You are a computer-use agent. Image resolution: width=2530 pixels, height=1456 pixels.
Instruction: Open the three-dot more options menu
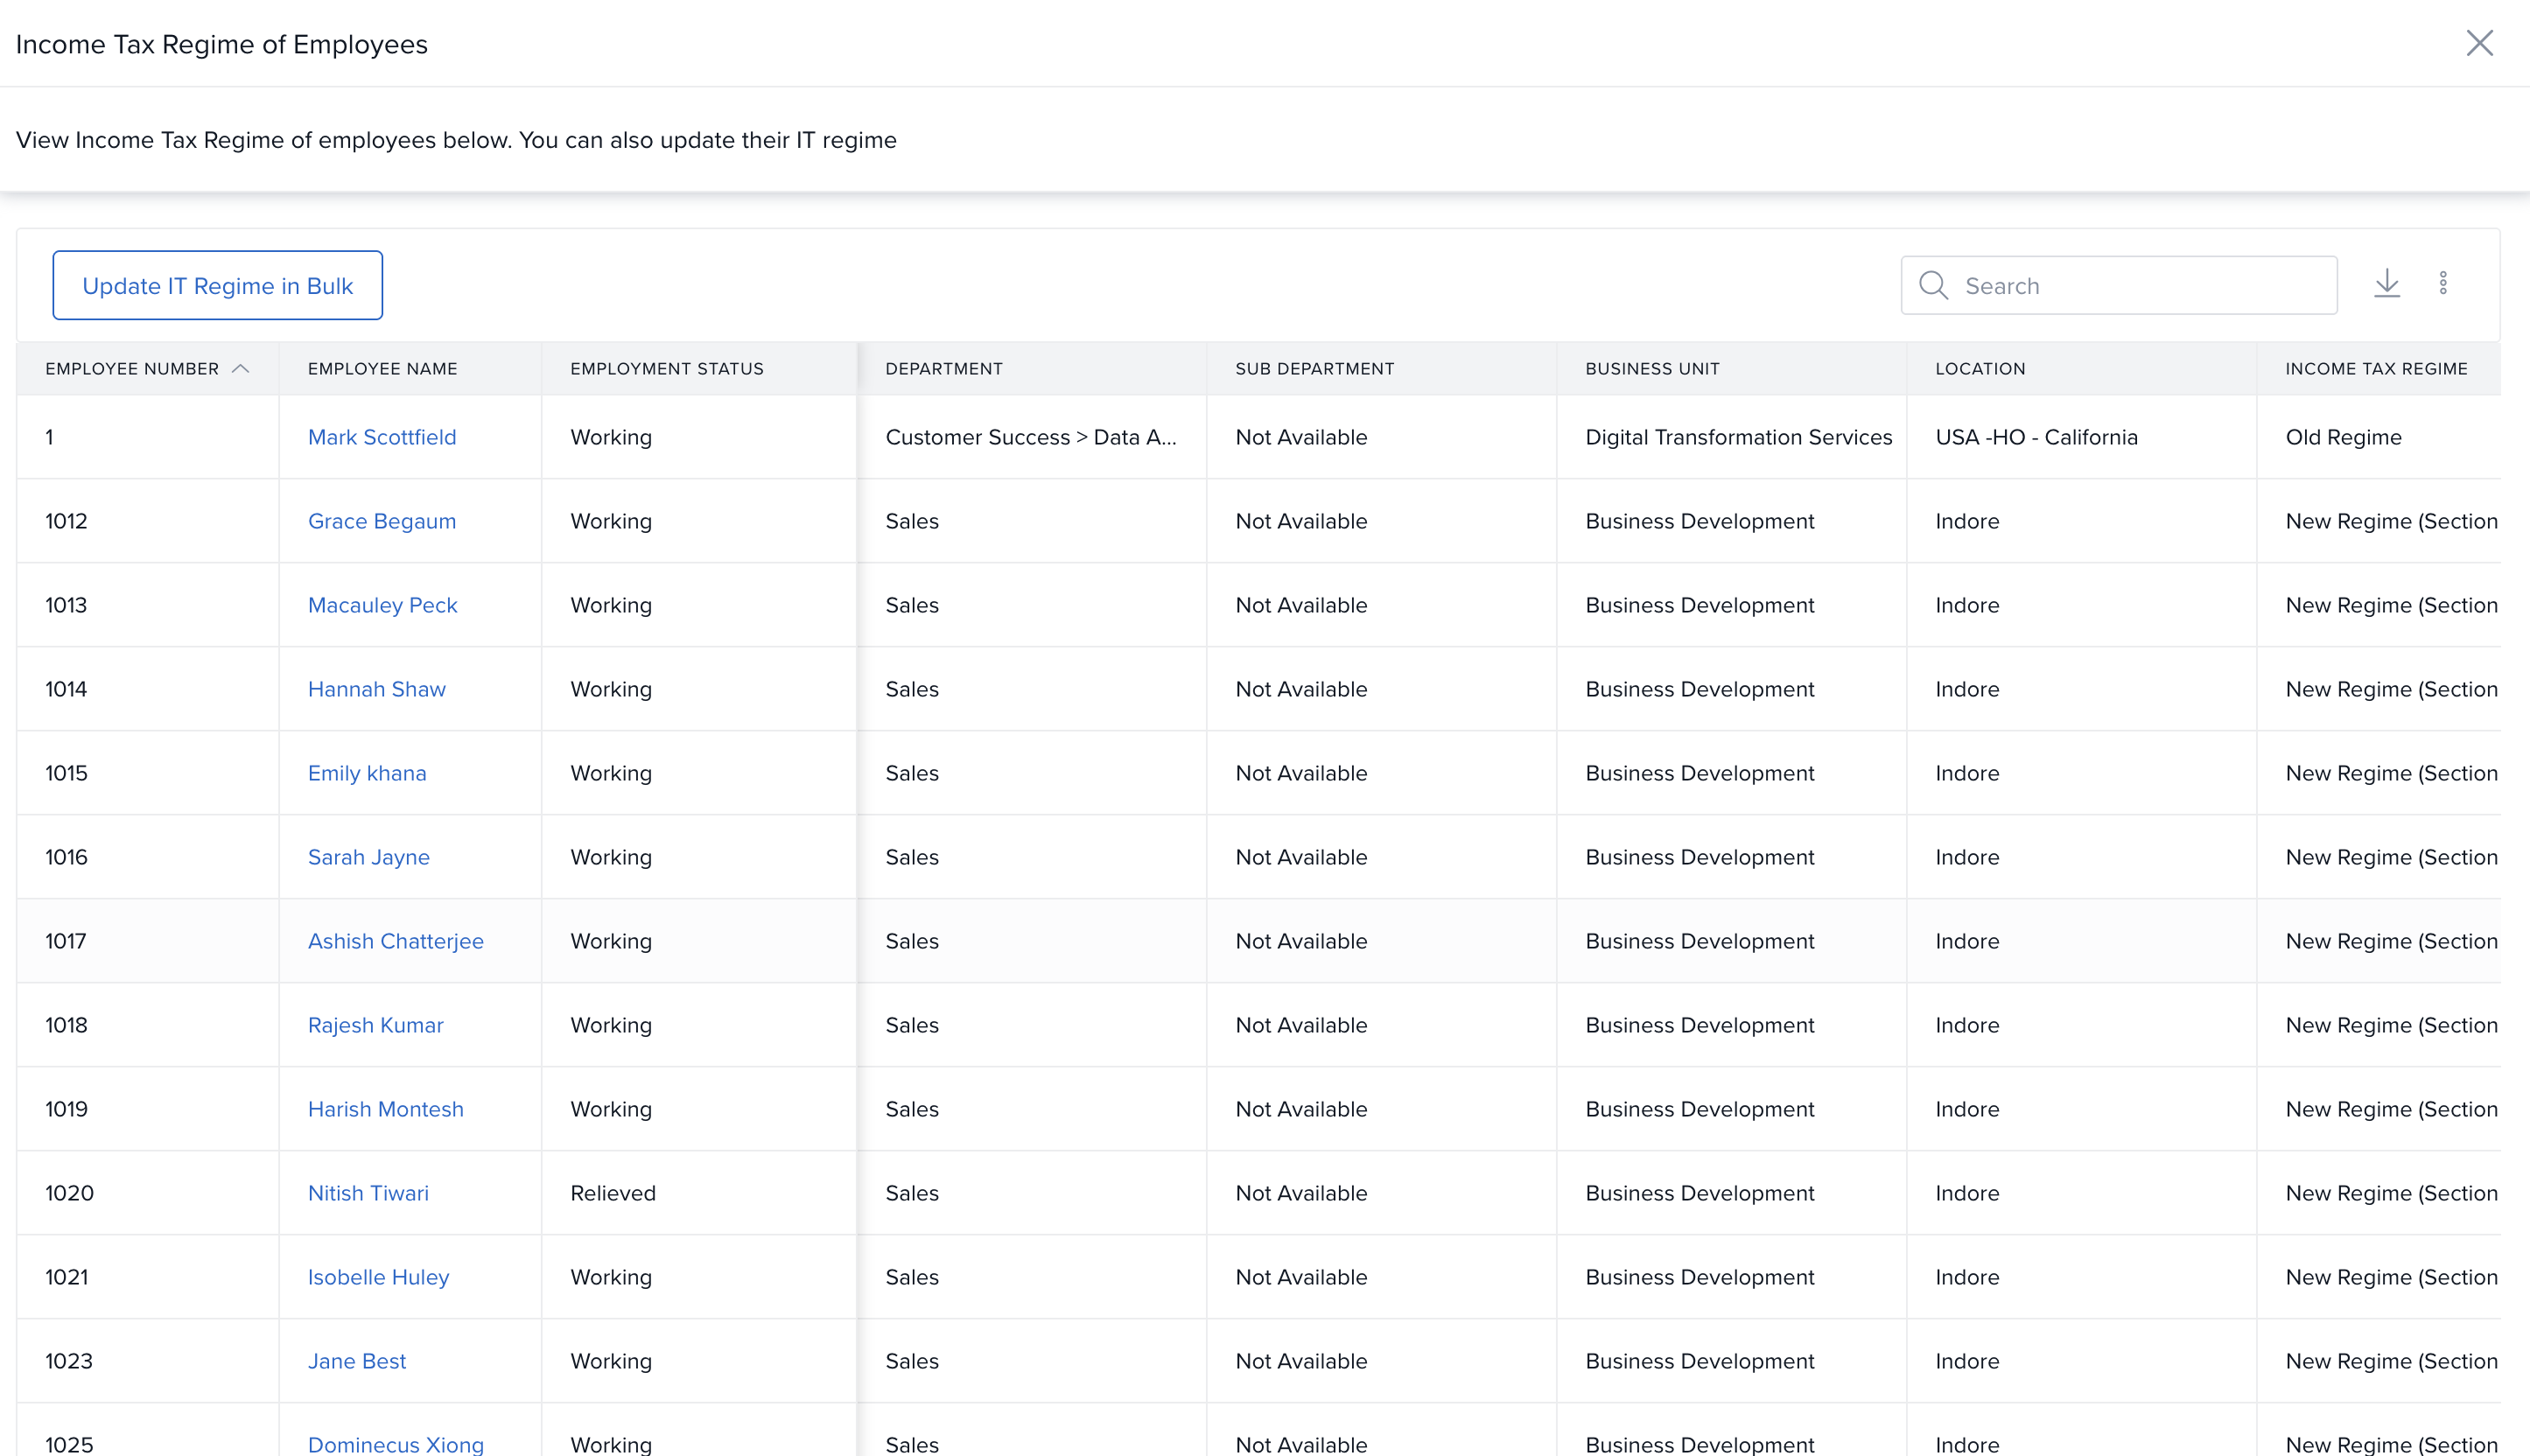pyautogui.click(x=2442, y=284)
